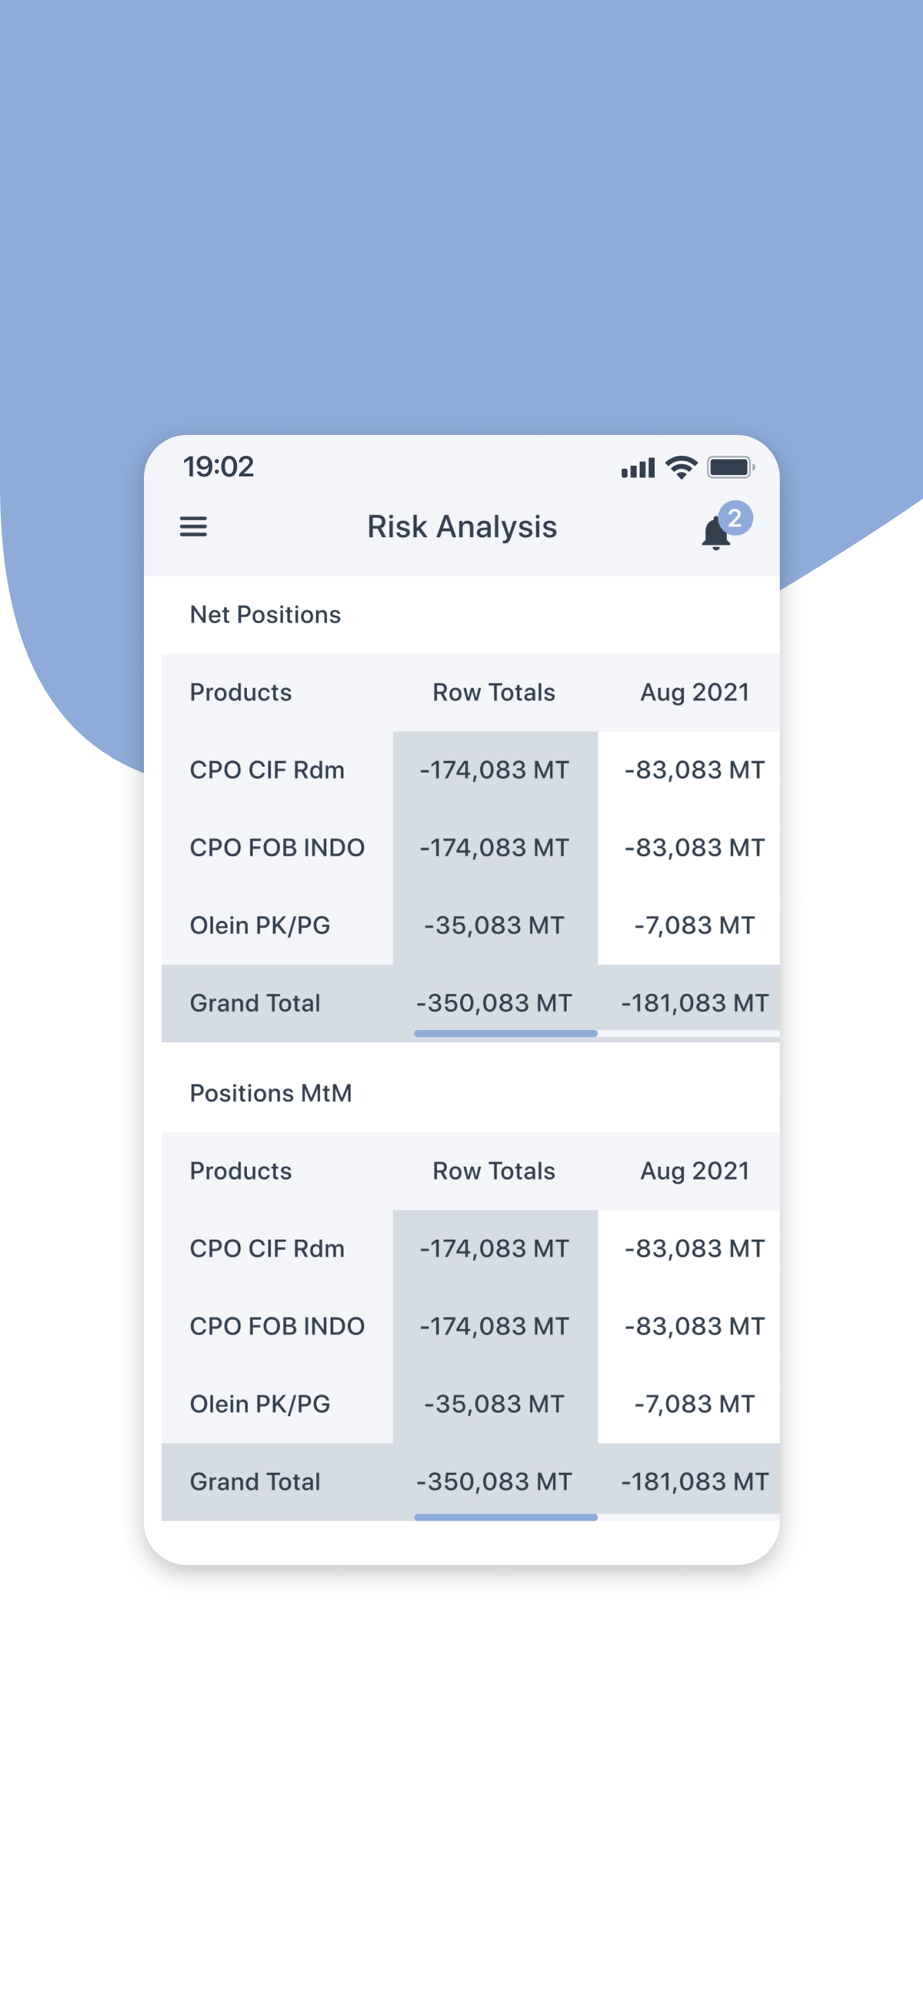This screenshot has width=923, height=2000.
Task: Open CPO CIF Rdm row in Net Positions
Action: (471, 770)
